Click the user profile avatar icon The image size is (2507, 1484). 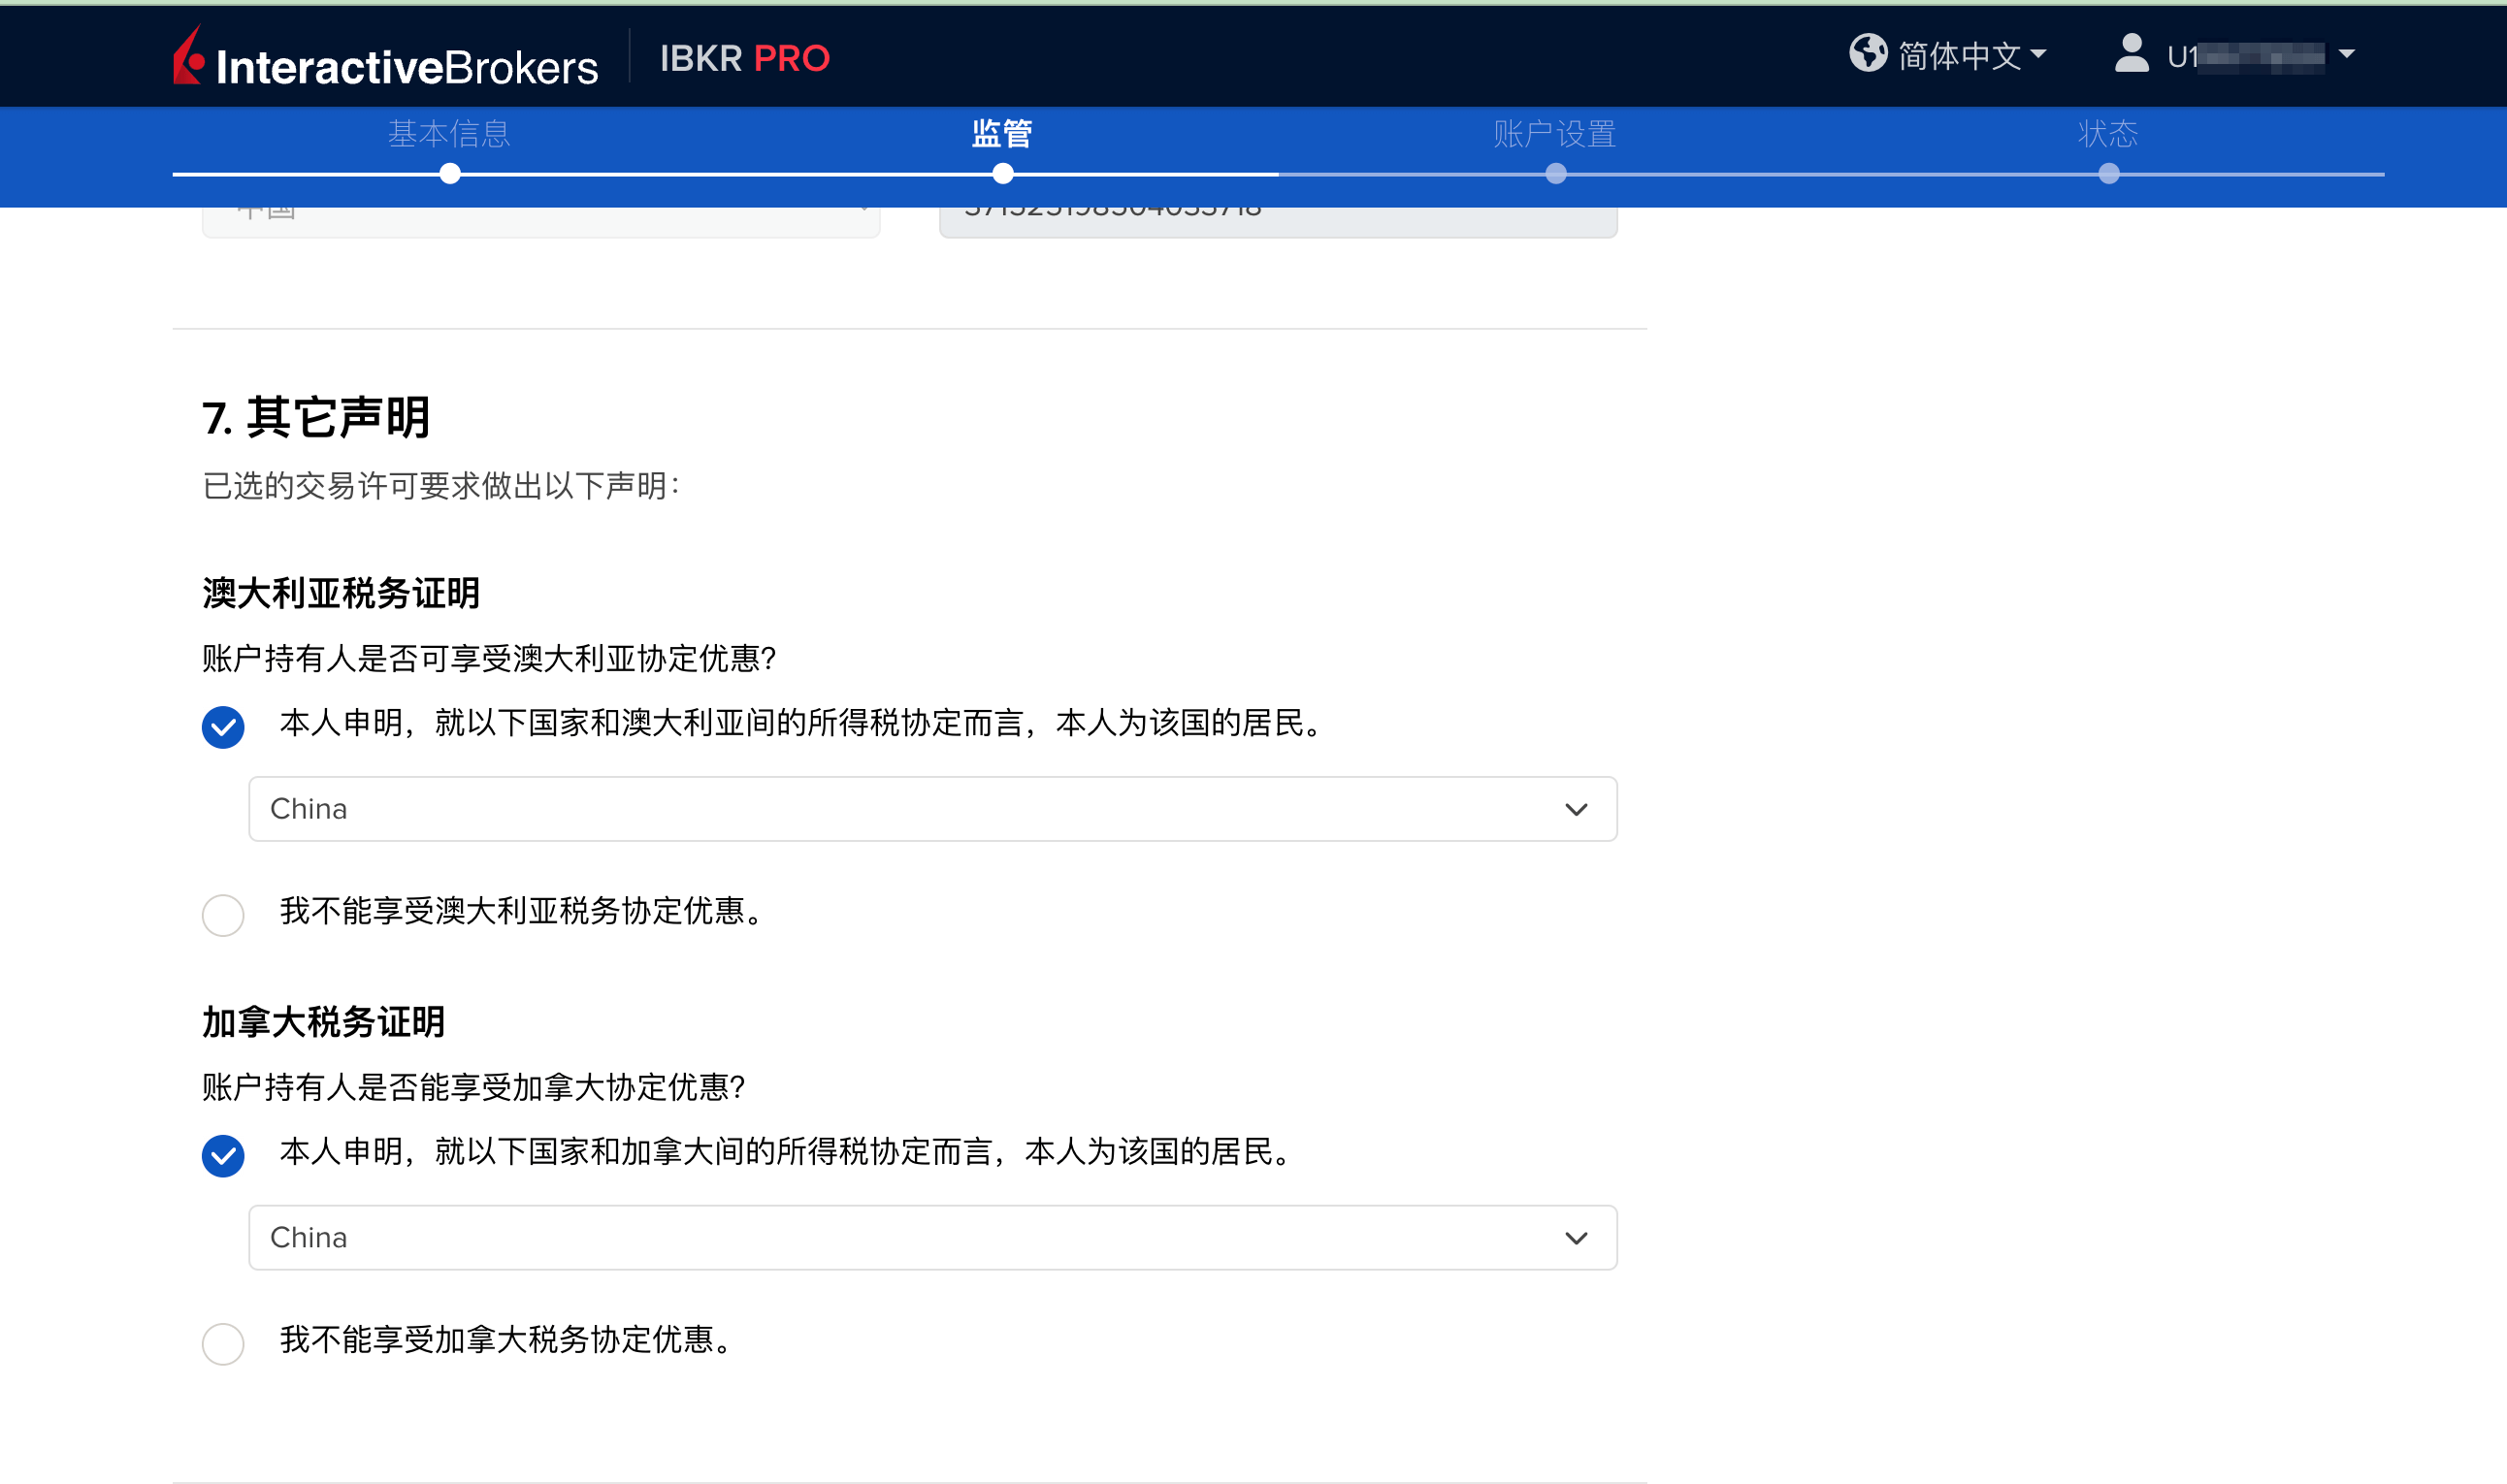2131,54
